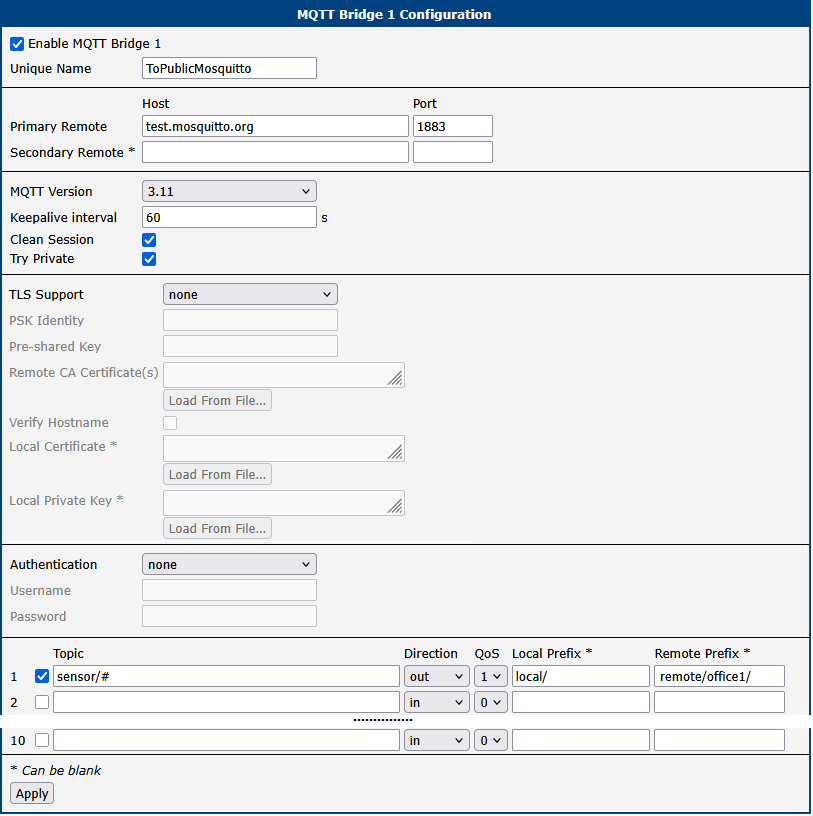Click the Local Private Key text area

coord(284,503)
